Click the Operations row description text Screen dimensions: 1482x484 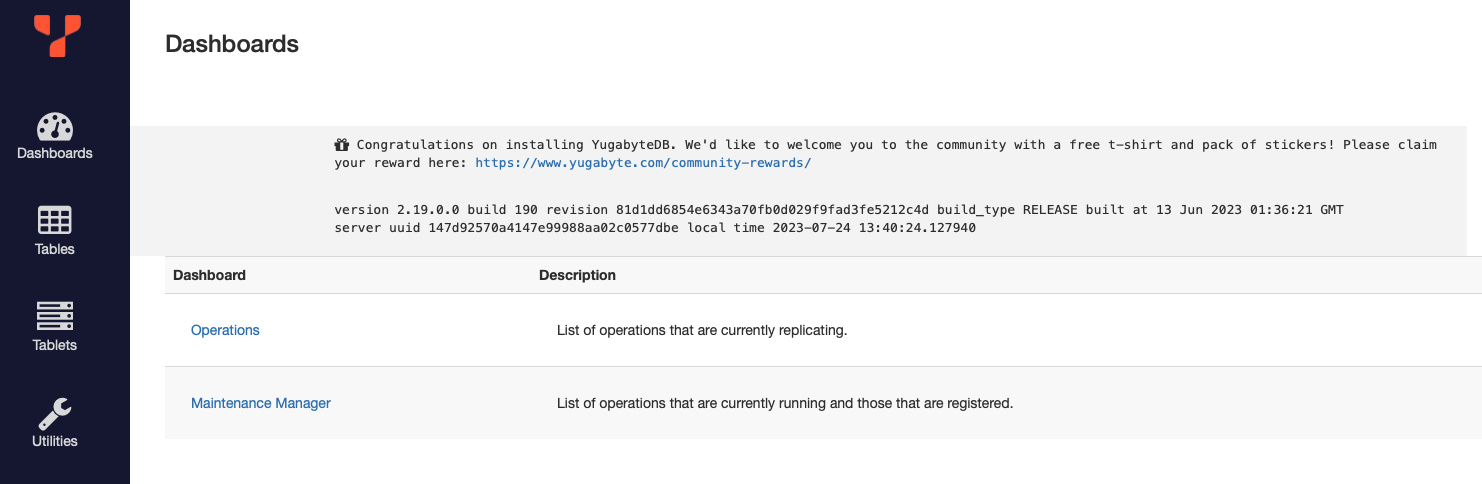click(701, 330)
